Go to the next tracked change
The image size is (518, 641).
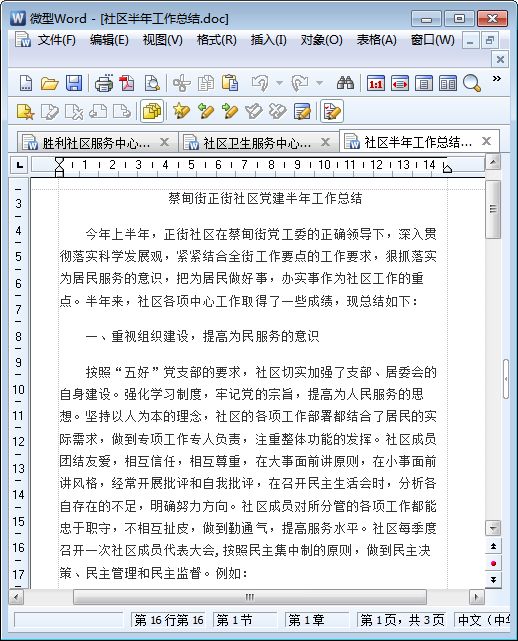pos(230,111)
